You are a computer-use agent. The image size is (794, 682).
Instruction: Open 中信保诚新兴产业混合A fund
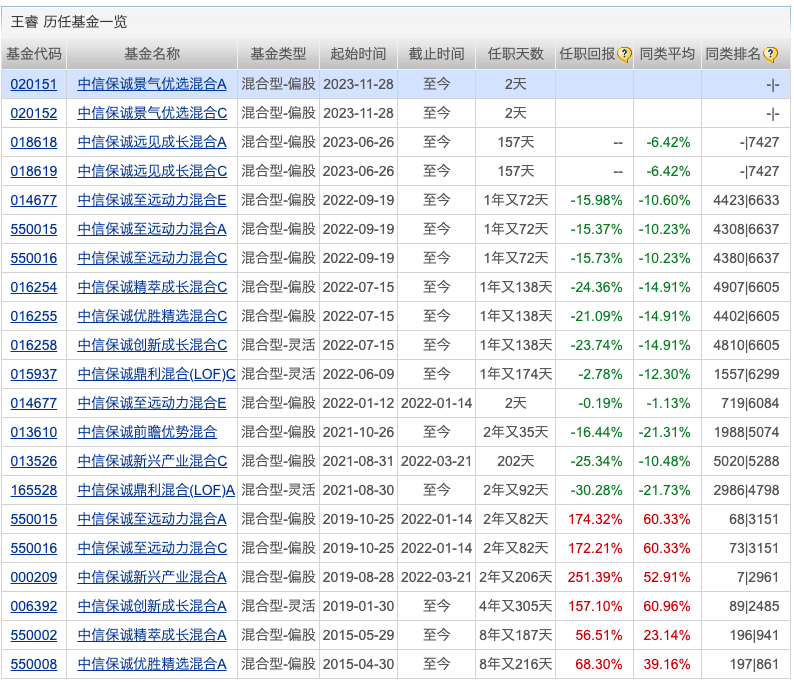(152, 577)
